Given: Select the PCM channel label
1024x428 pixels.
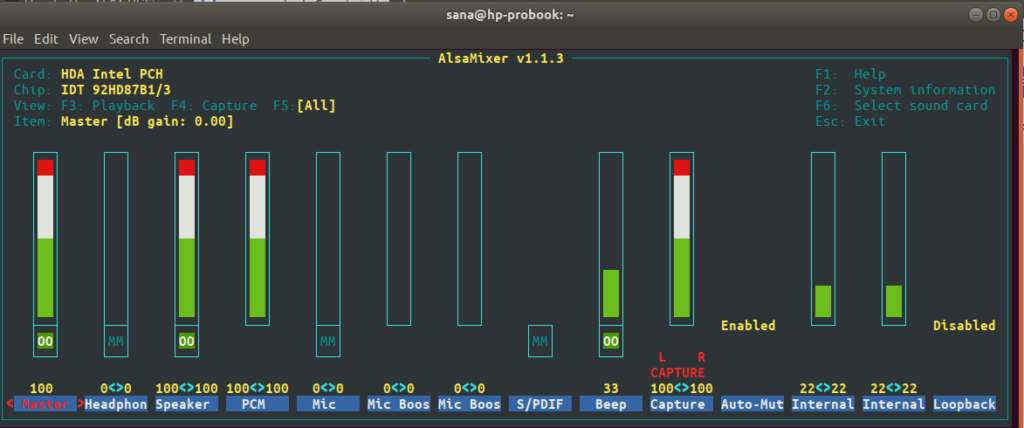Looking at the screenshot, I should [x=257, y=404].
